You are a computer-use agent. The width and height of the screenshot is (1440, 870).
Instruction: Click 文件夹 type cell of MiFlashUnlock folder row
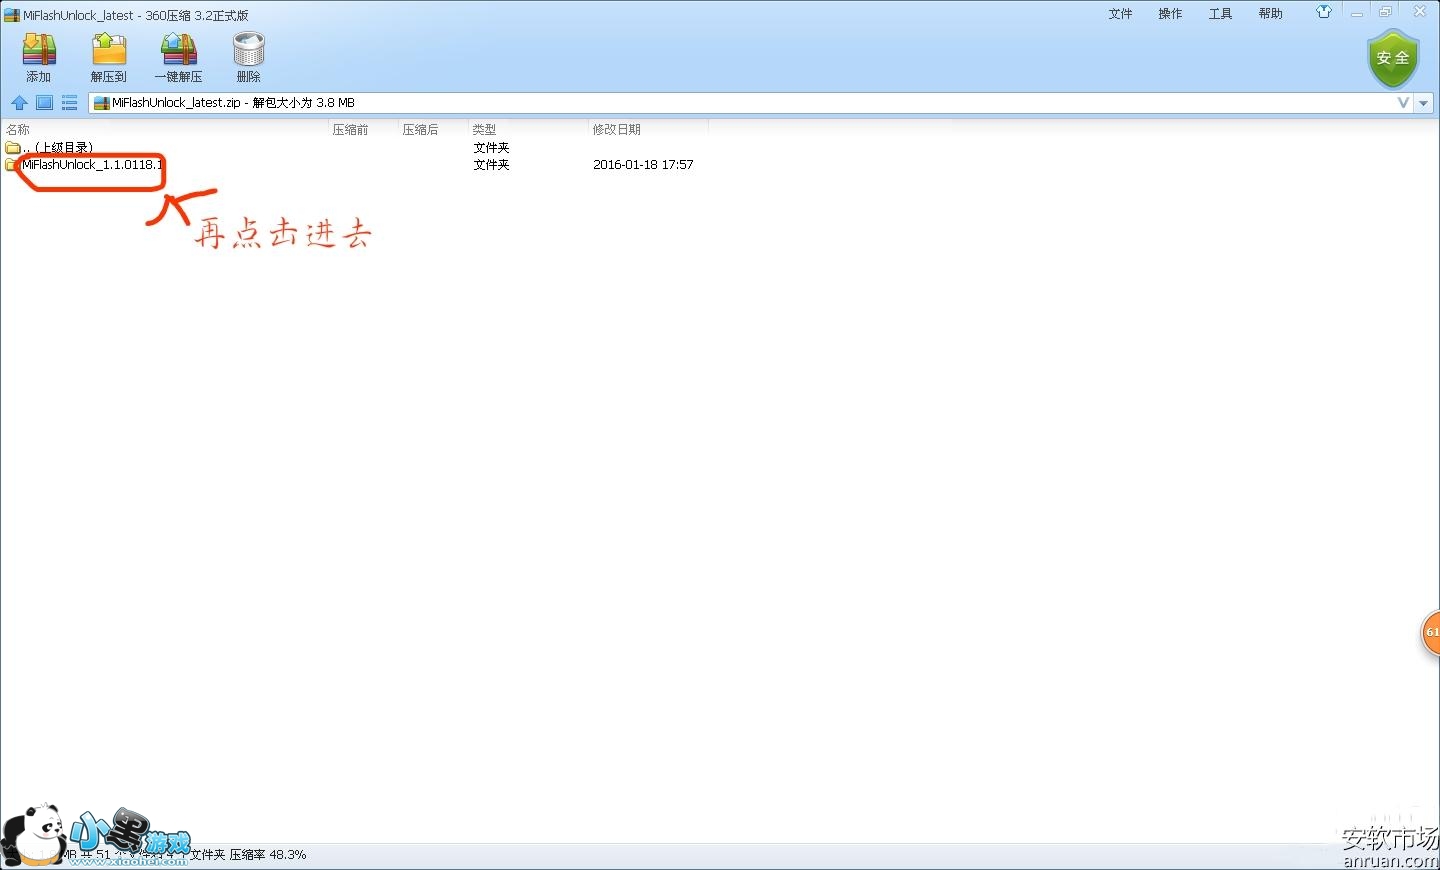491,165
